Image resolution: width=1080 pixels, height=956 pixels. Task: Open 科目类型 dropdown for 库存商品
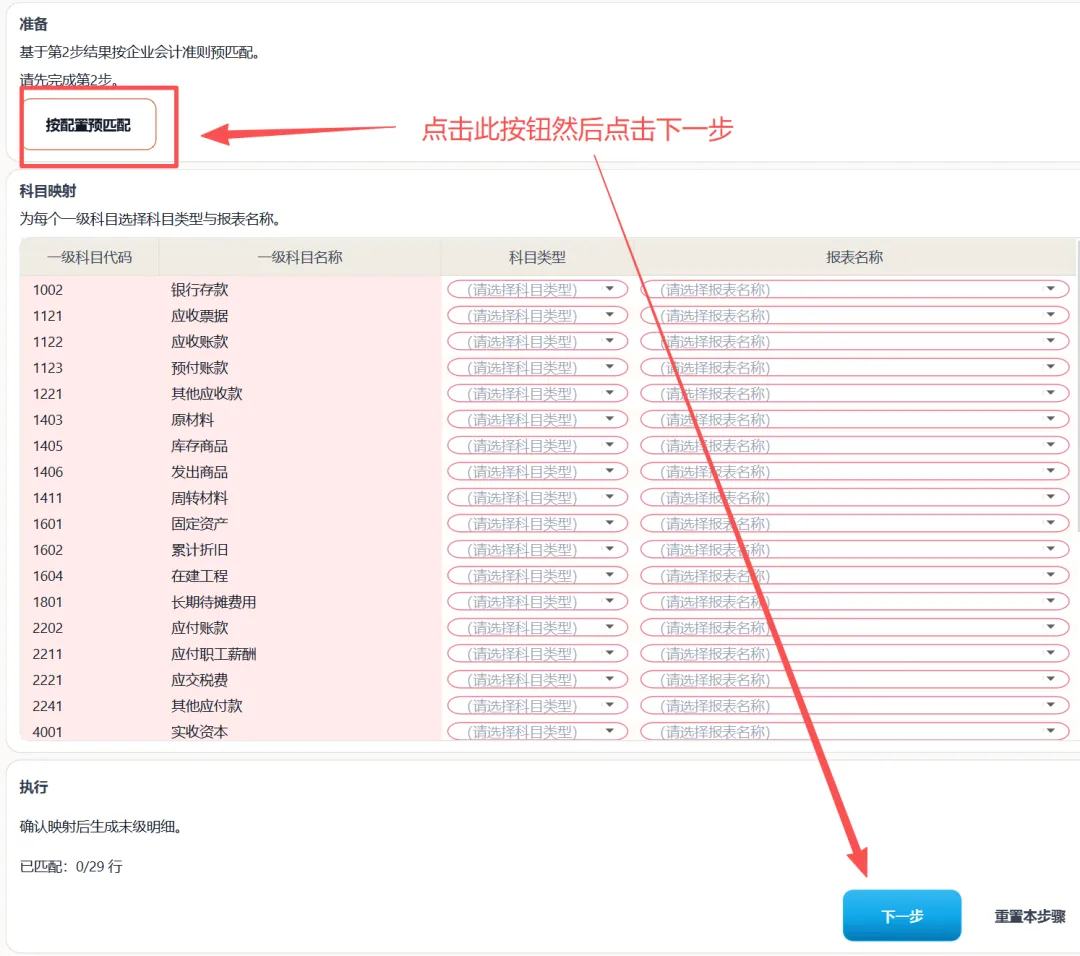(x=537, y=446)
